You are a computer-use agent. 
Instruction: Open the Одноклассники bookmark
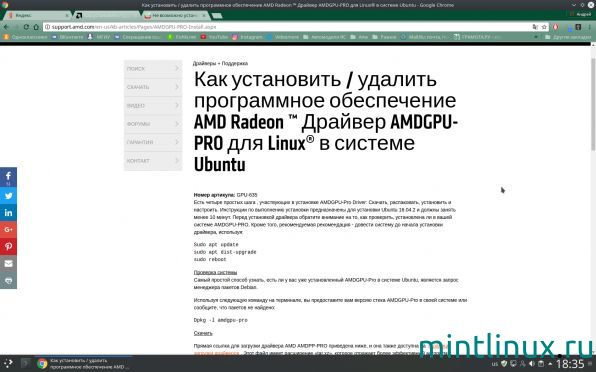tap(25, 37)
